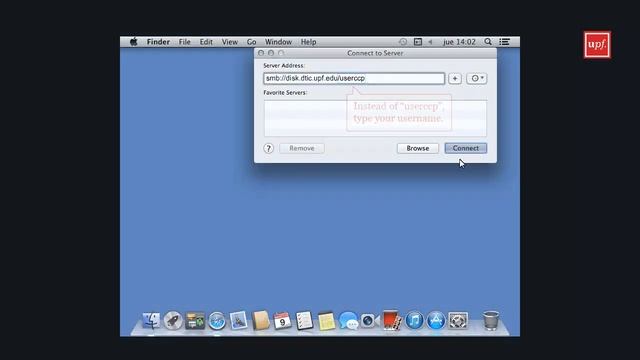Screen dimensions: 640x360
Task: Open the Go menu
Action: (251, 42)
